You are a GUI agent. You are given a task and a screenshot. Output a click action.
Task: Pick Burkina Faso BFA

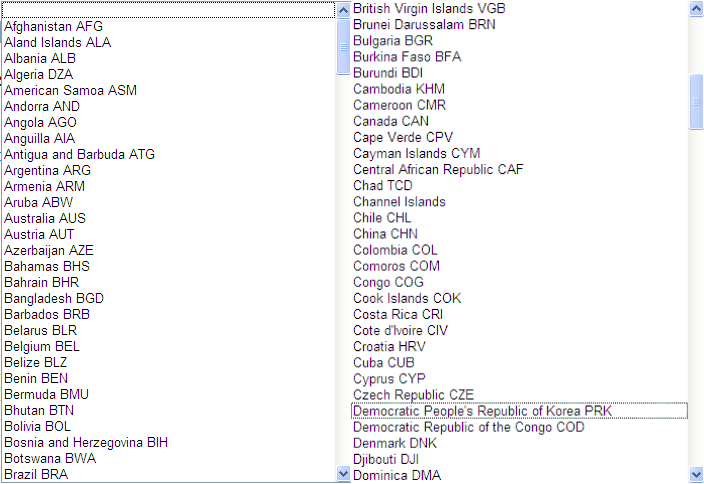[x=407, y=57]
